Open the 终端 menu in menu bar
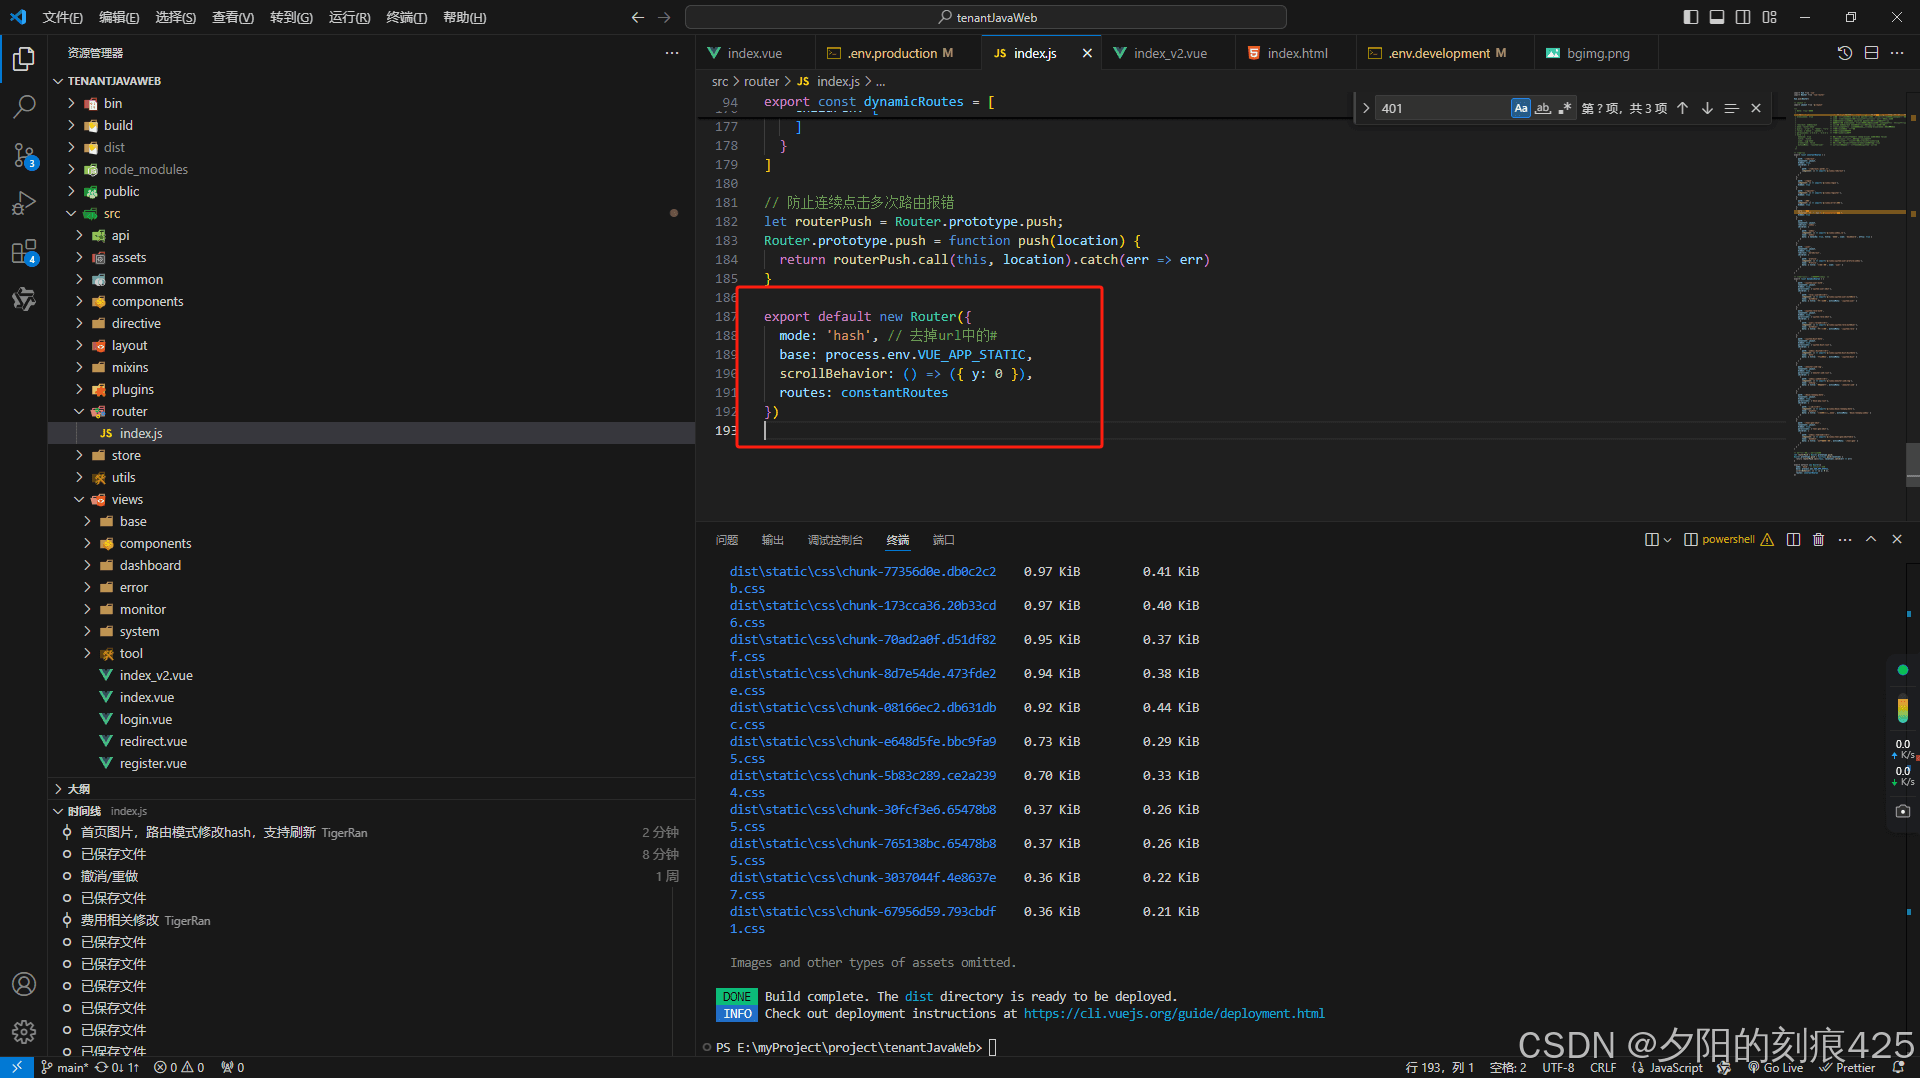Viewport: 1920px width, 1078px height. tap(406, 17)
